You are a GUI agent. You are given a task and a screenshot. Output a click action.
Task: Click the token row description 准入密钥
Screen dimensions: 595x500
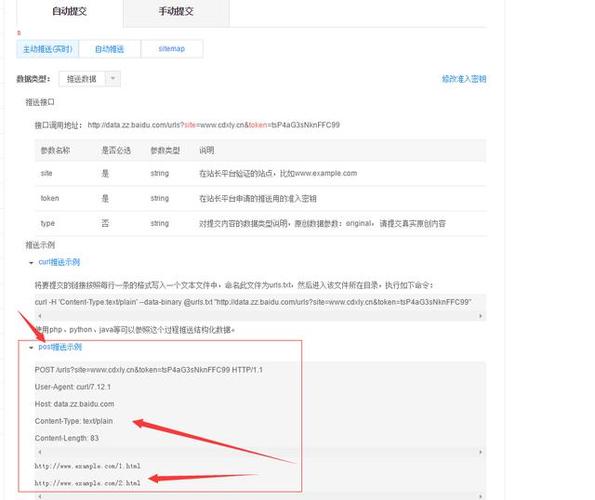(258, 198)
